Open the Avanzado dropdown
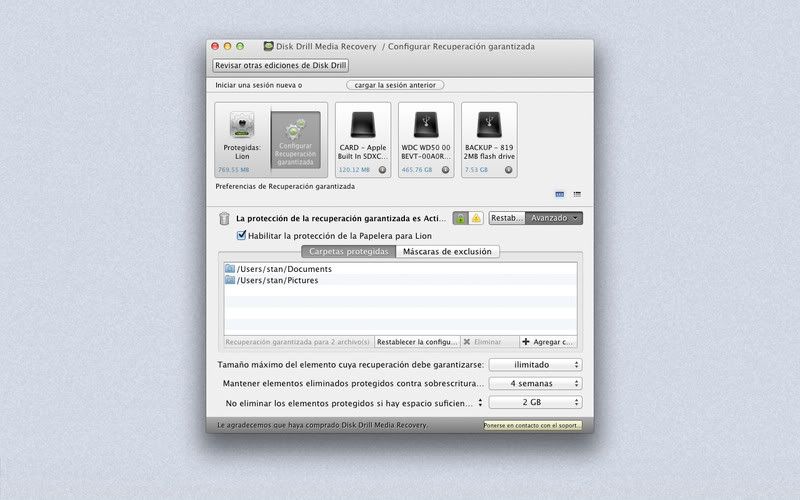Image resolution: width=800 pixels, height=500 pixels. (x=554, y=218)
